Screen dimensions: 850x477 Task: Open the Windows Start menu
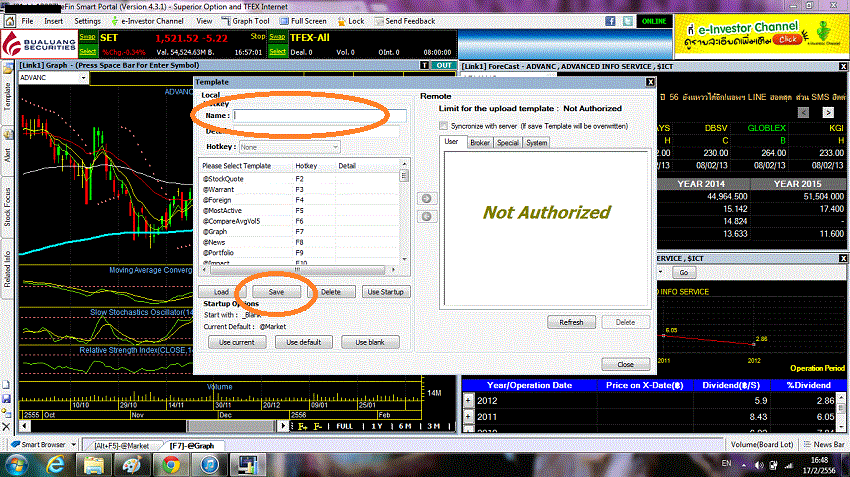17,465
